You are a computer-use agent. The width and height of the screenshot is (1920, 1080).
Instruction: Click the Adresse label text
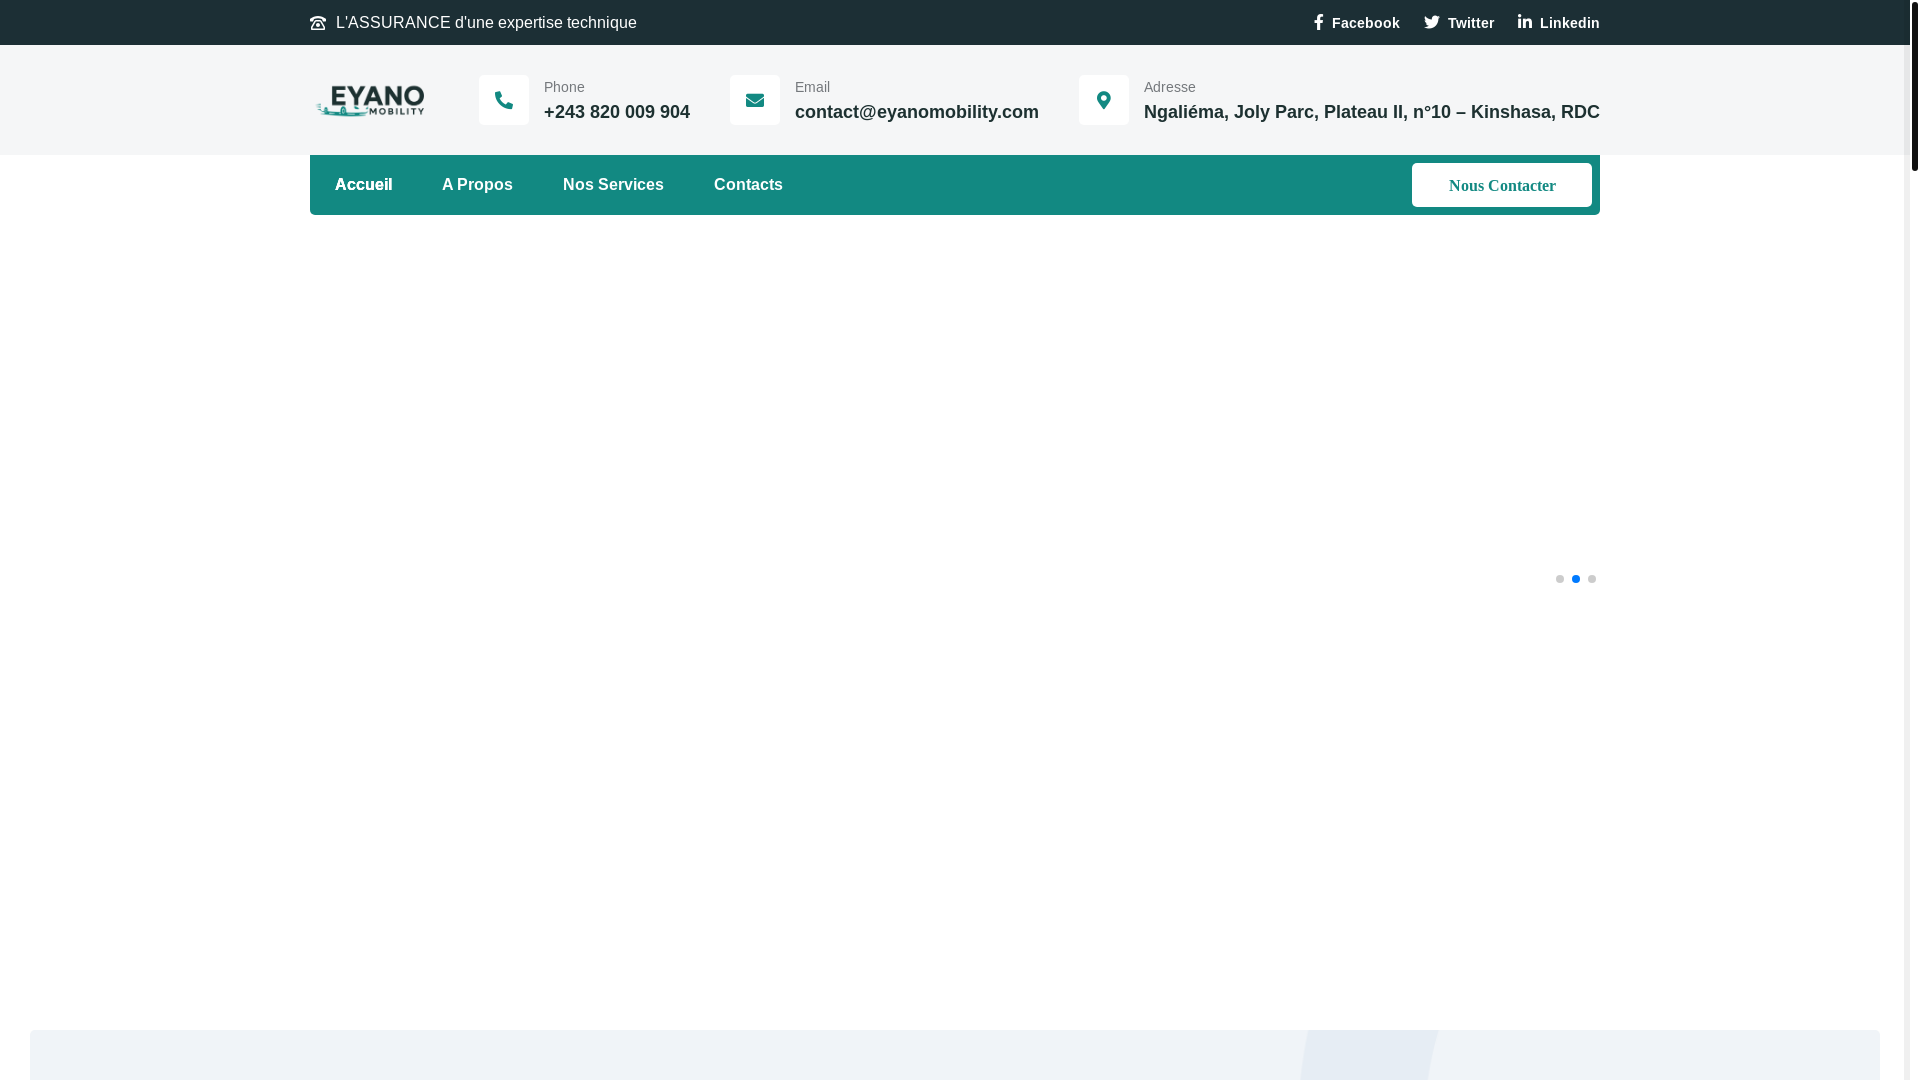tap(1170, 87)
